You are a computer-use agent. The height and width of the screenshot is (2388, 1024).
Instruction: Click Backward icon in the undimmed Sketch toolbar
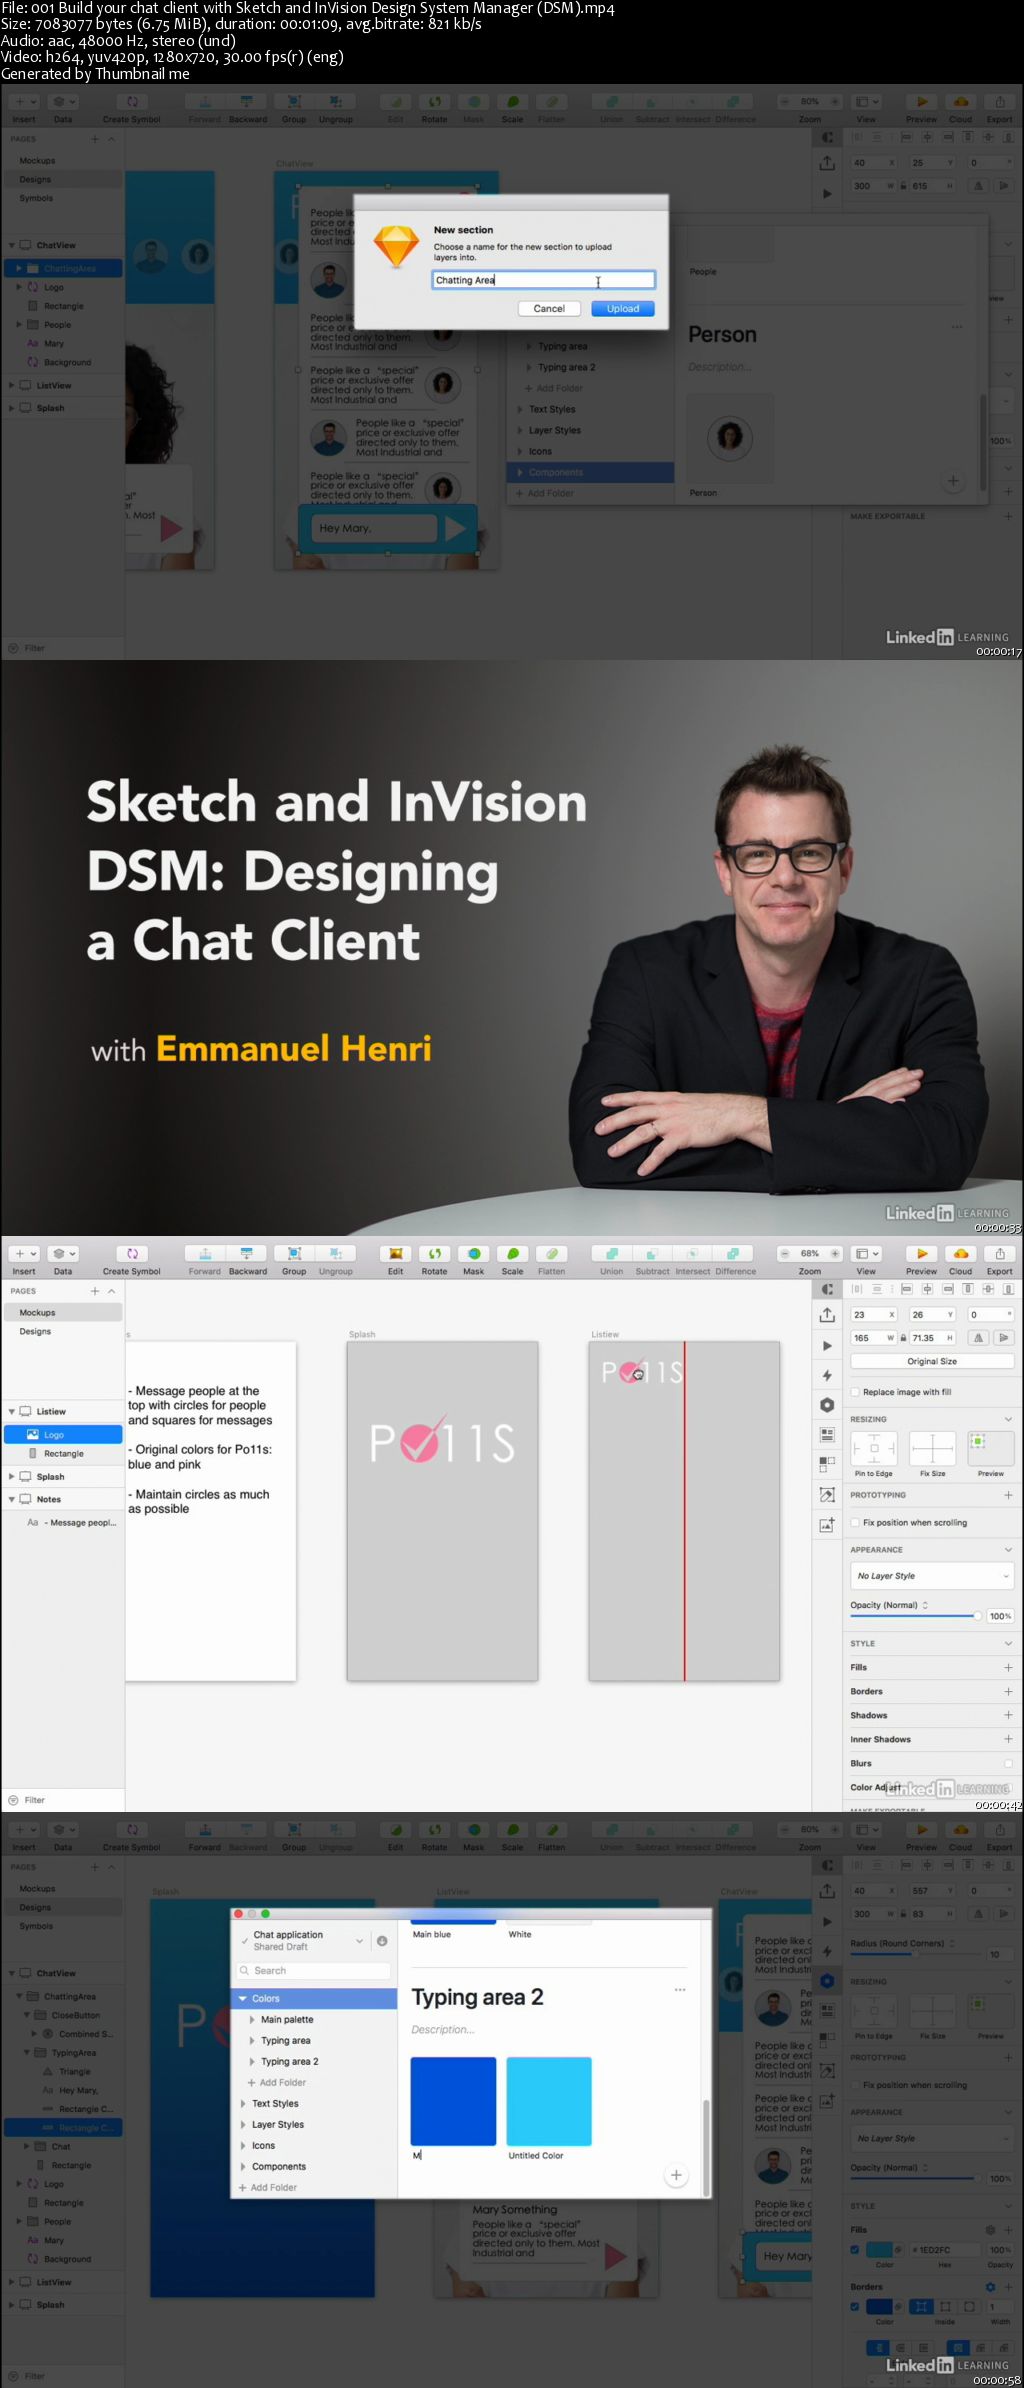tap(246, 1253)
